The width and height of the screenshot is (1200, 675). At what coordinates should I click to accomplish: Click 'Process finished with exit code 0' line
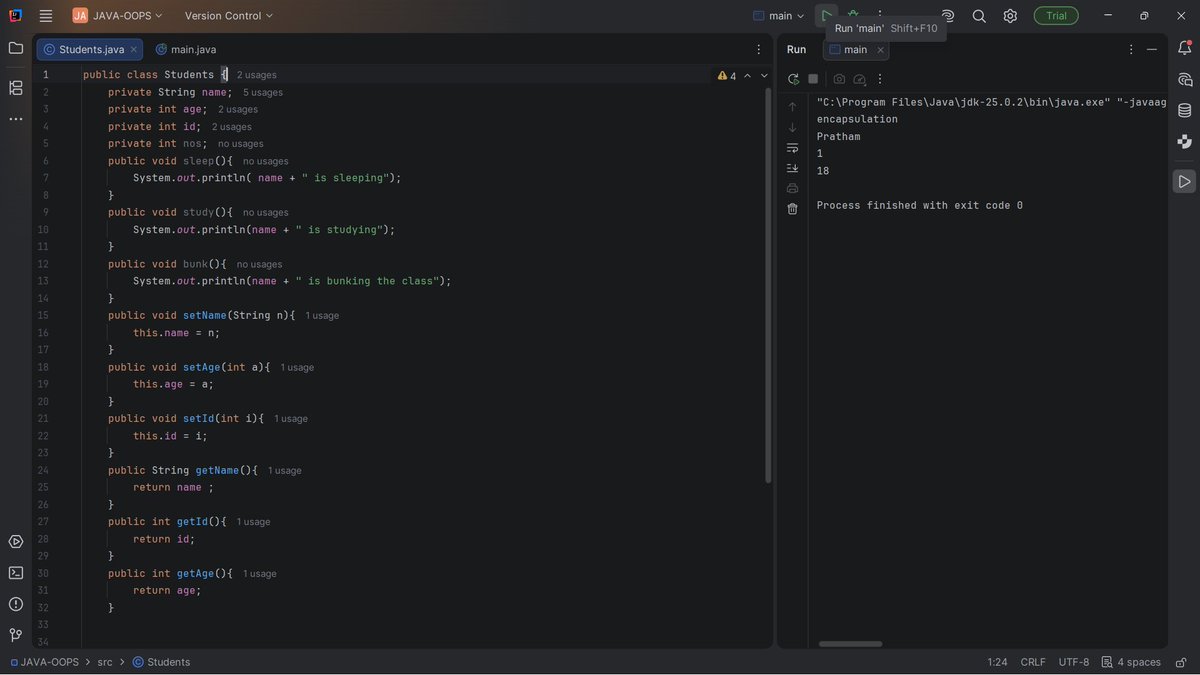(920, 205)
